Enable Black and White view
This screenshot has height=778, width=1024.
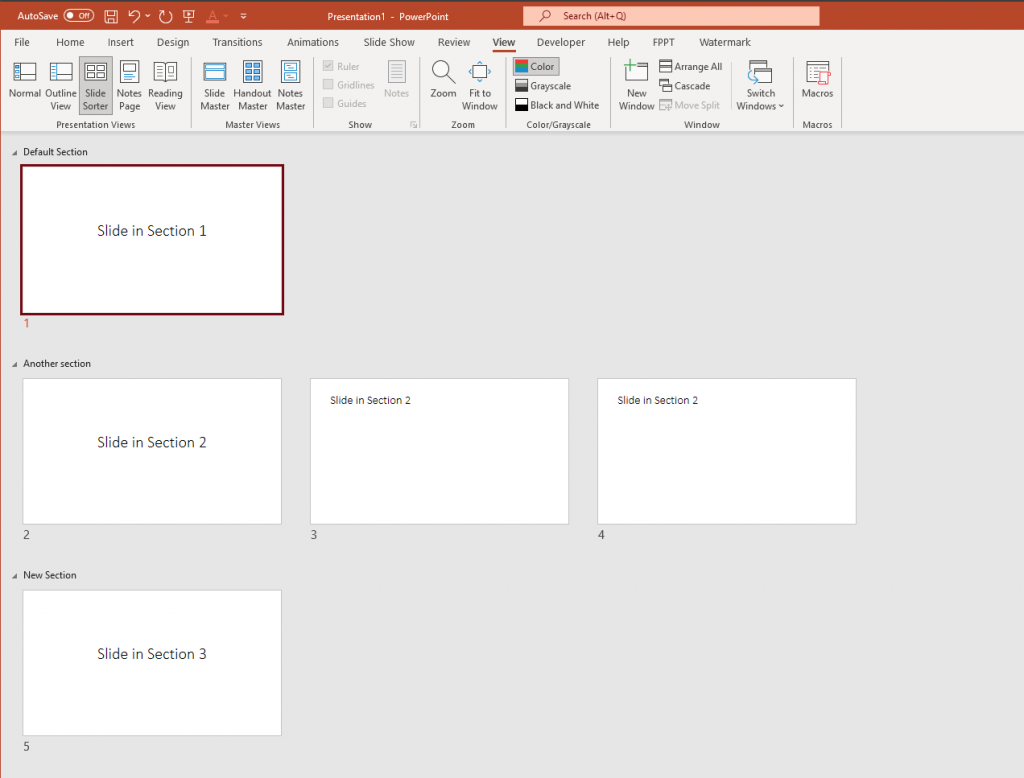(557, 104)
